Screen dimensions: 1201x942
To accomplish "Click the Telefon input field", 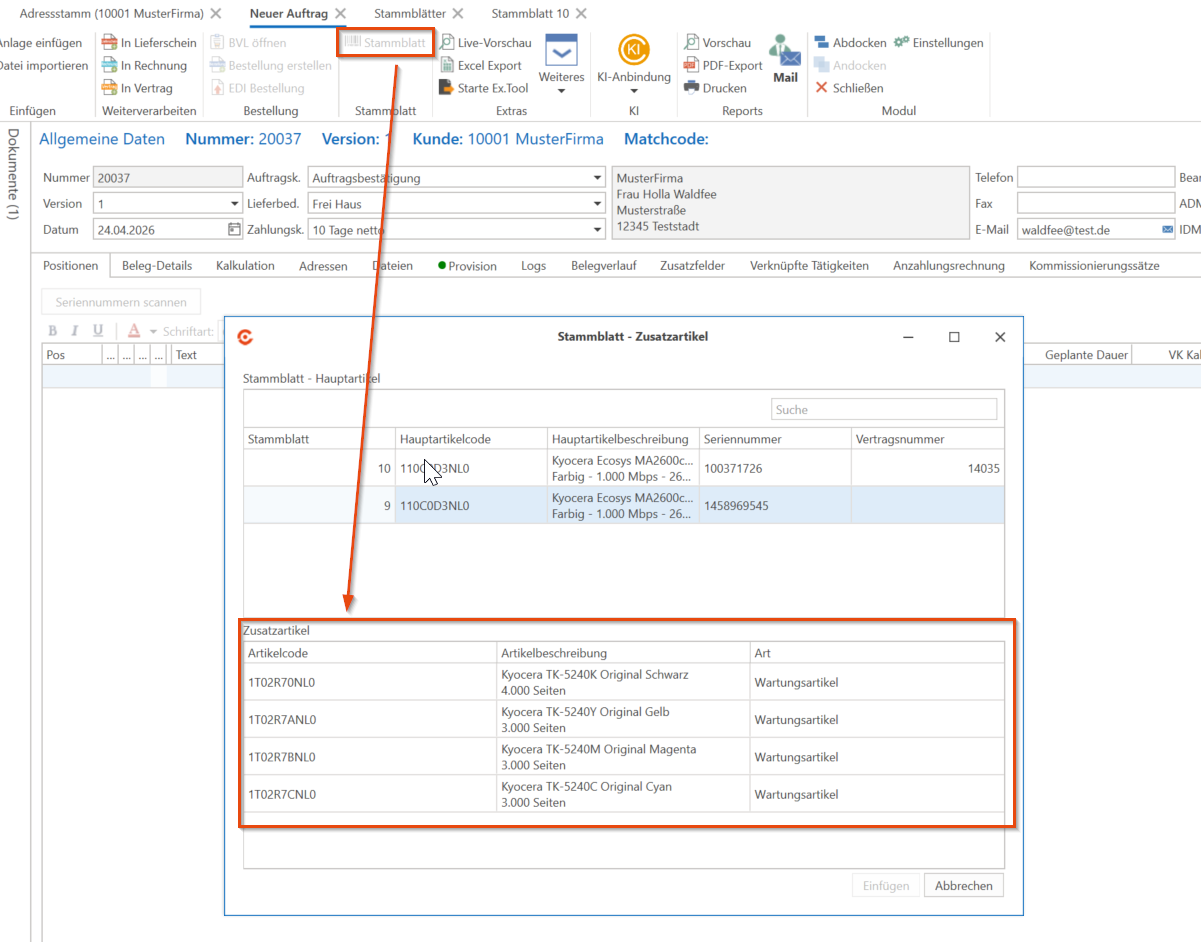I will click(x=1096, y=178).
